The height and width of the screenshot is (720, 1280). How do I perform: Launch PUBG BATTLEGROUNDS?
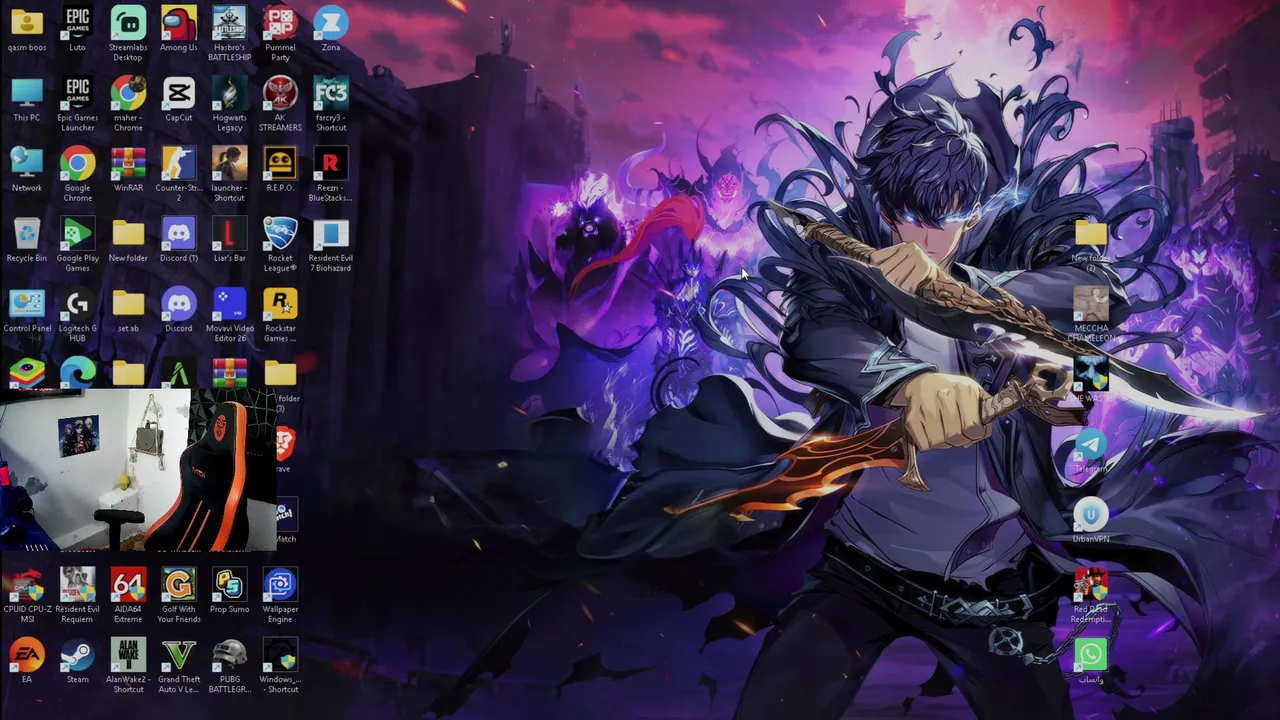(x=229, y=664)
